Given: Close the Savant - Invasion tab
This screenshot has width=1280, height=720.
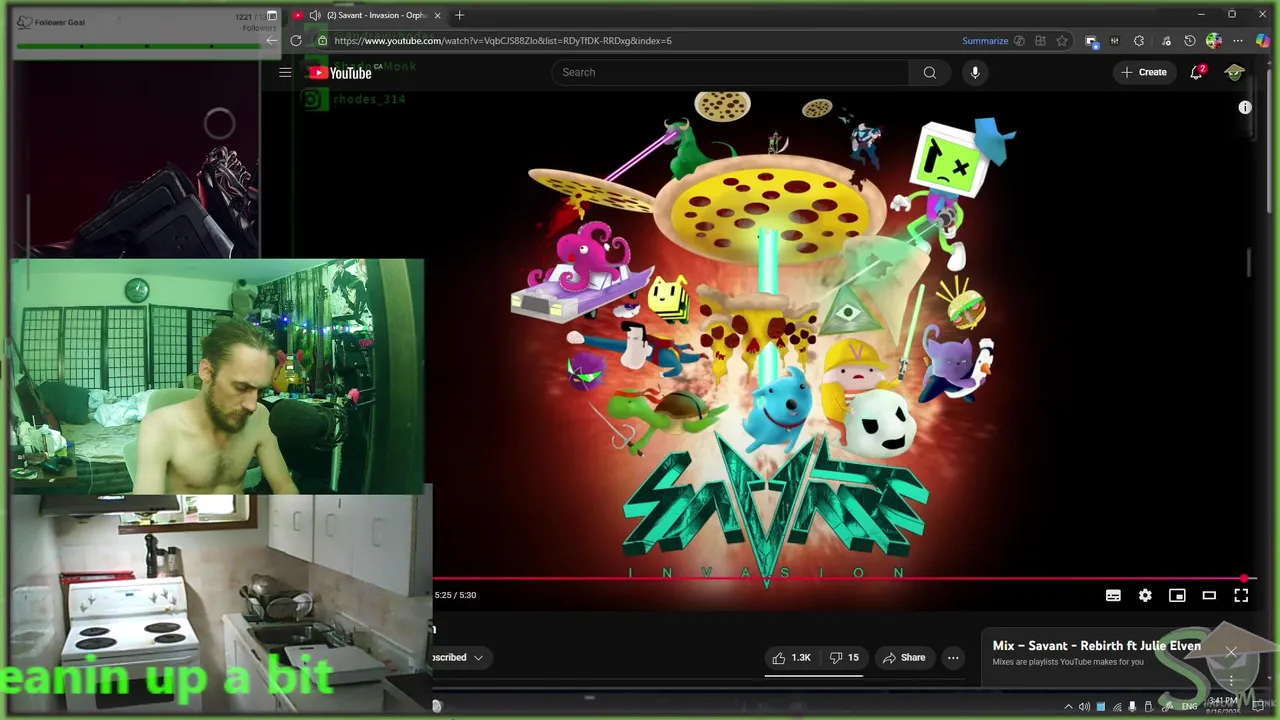Looking at the screenshot, I should pyautogui.click(x=437, y=15).
